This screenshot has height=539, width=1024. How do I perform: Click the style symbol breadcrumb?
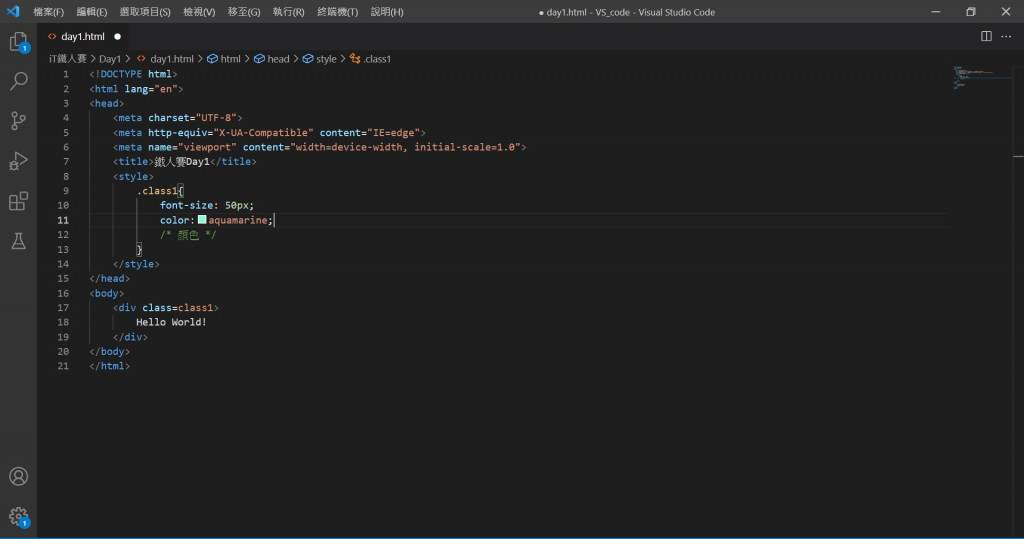[319, 59]
